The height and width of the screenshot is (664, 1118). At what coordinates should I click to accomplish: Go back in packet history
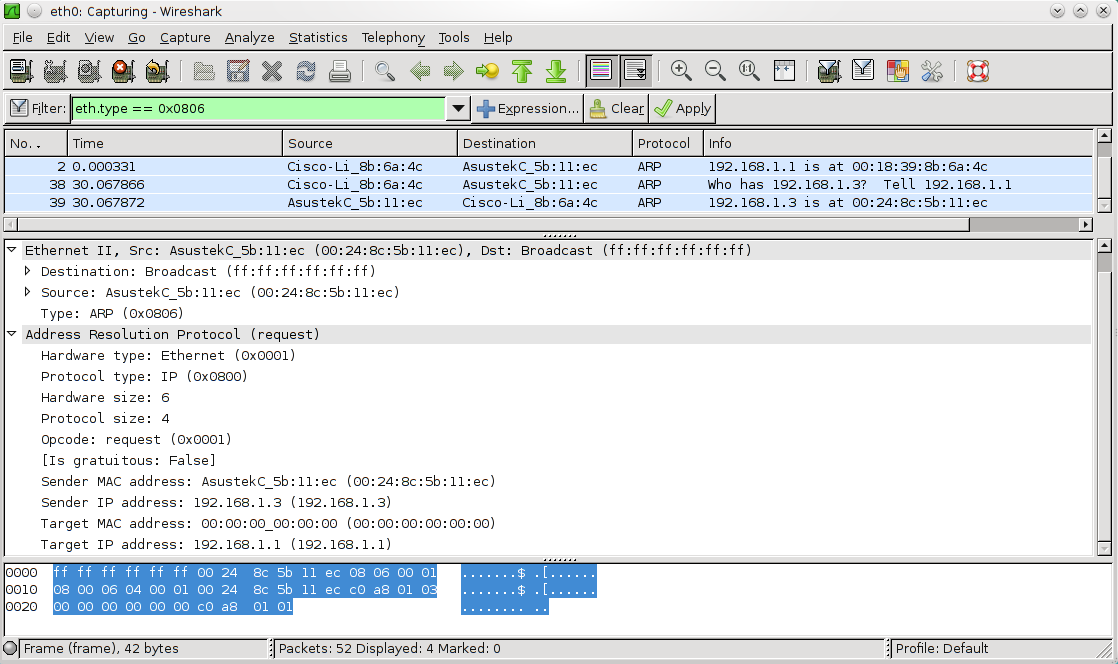point(420,71)
